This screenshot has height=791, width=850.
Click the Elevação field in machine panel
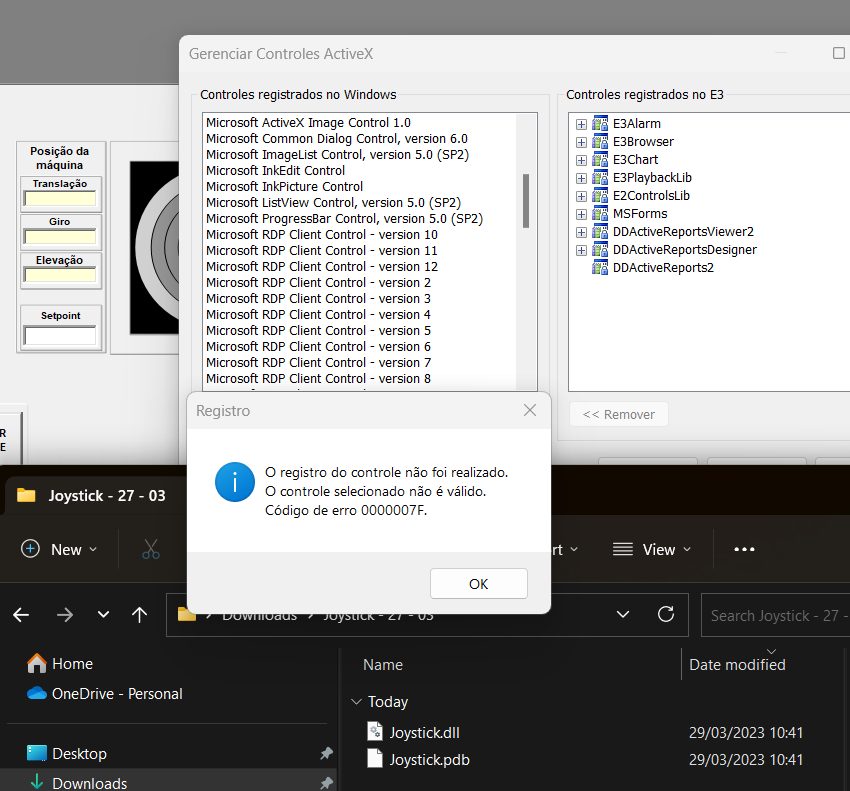tap(60, 275)
